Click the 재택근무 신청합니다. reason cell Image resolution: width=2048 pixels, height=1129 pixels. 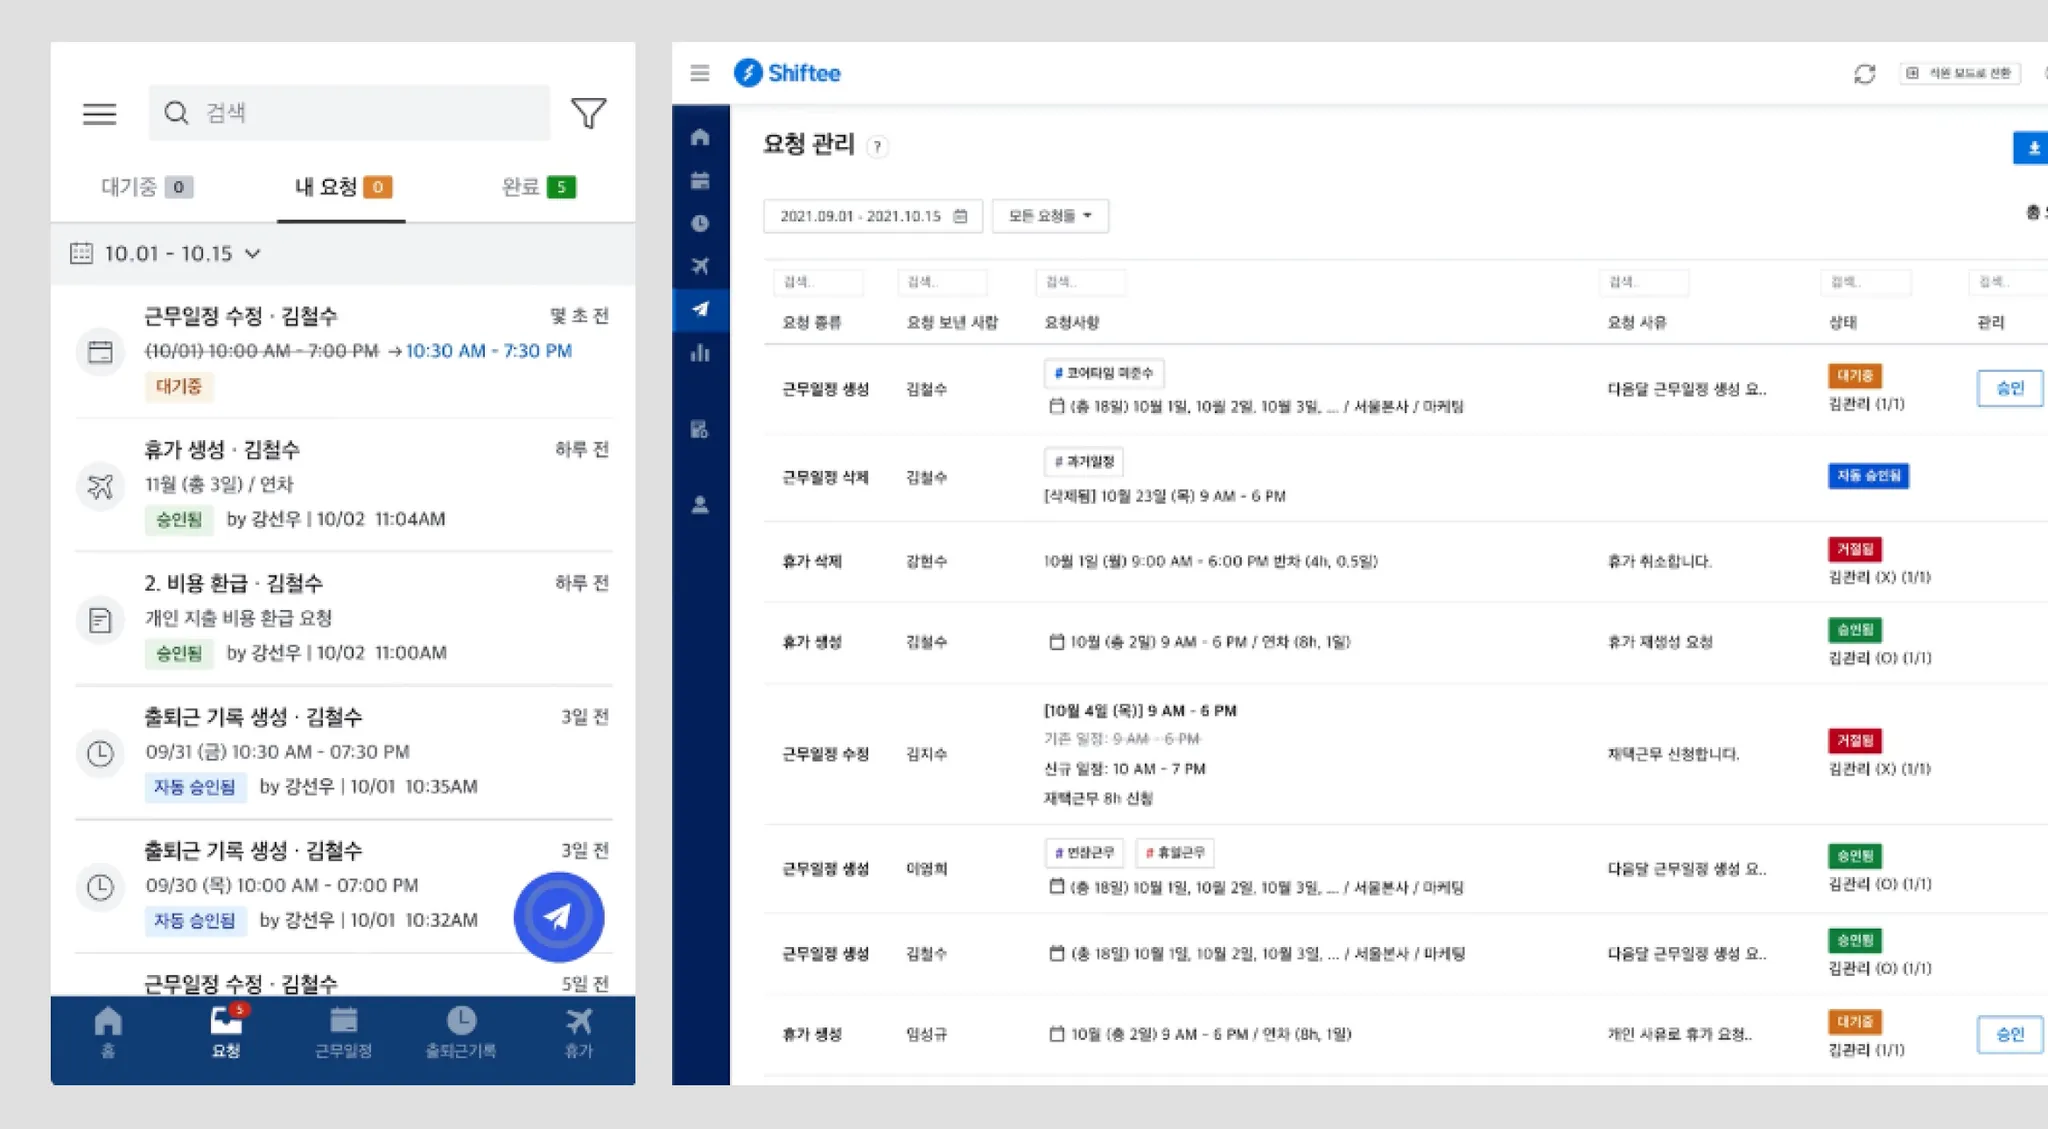1673,755
